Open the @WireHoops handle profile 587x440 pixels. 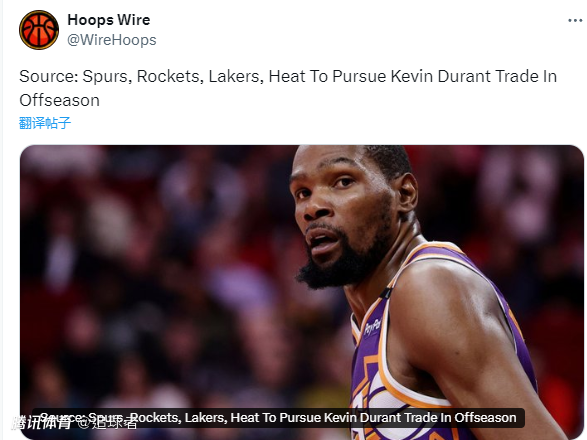[x=112, y=40]
